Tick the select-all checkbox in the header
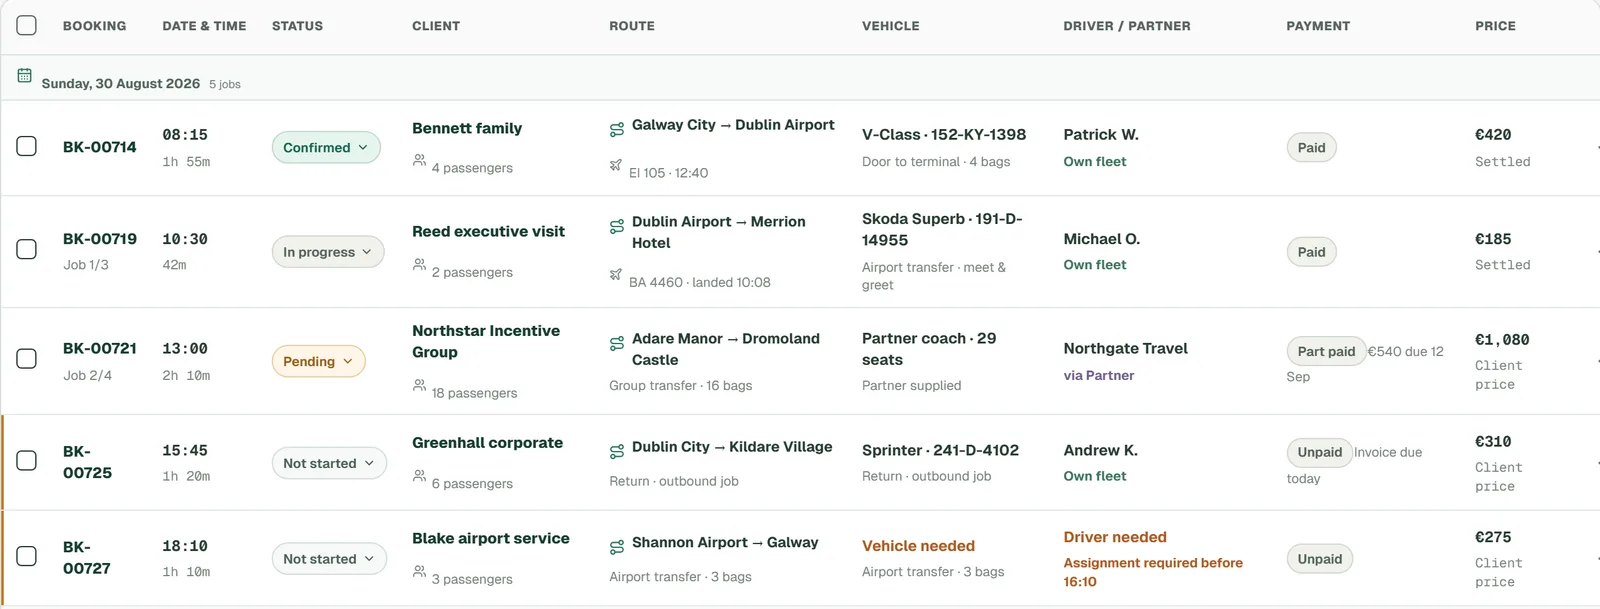The image size is (1600, 609). tap(27, 25)
